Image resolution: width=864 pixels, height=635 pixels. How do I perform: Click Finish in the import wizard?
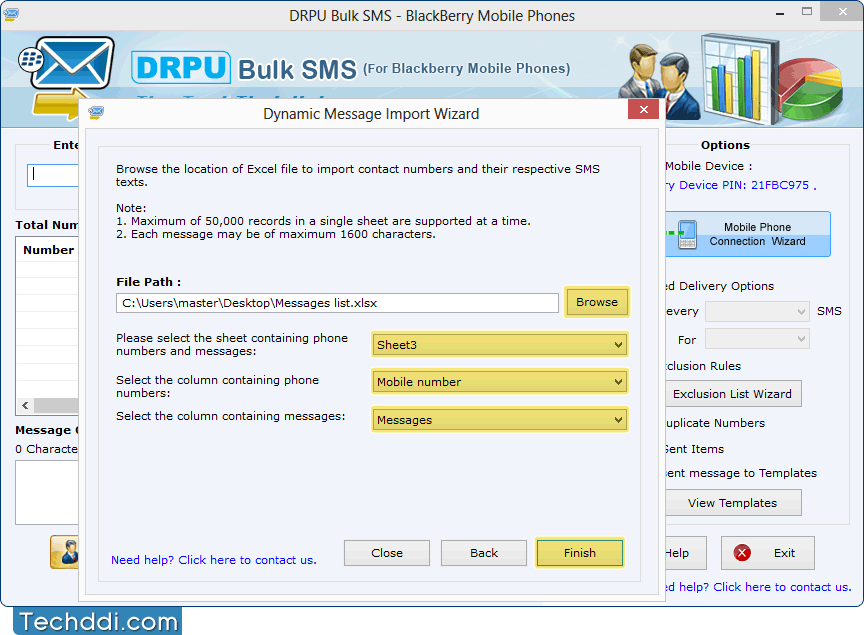(580, 553)
